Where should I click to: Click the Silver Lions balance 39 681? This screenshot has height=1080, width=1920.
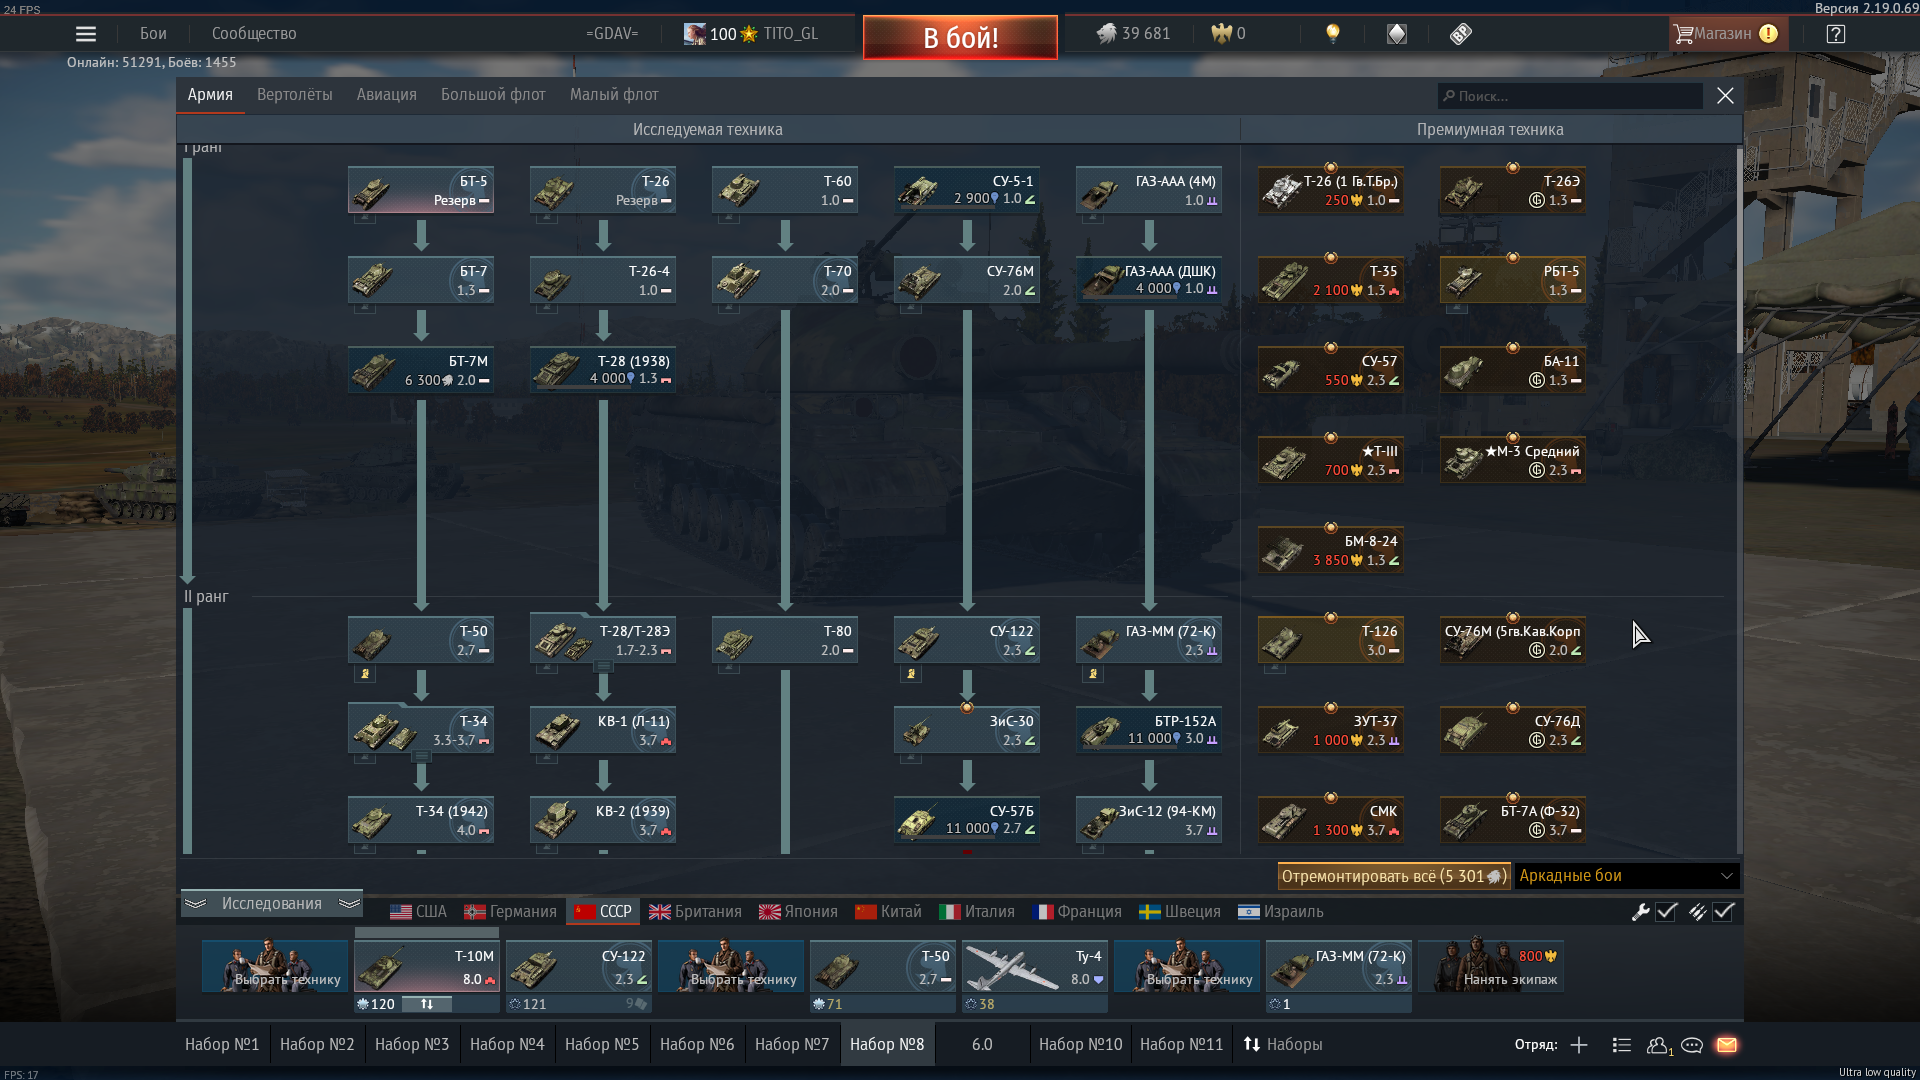point(1133,34)
